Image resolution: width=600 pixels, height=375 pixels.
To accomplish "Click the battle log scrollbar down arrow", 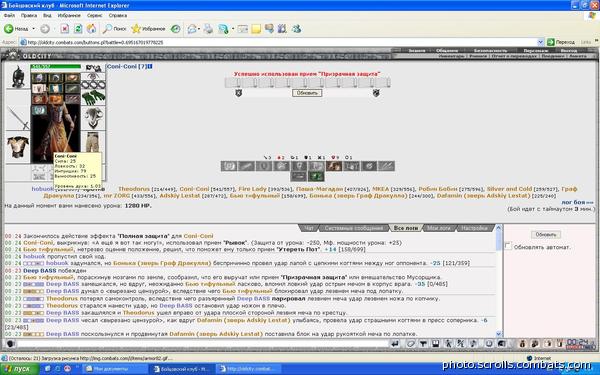I will coord(499,334).
